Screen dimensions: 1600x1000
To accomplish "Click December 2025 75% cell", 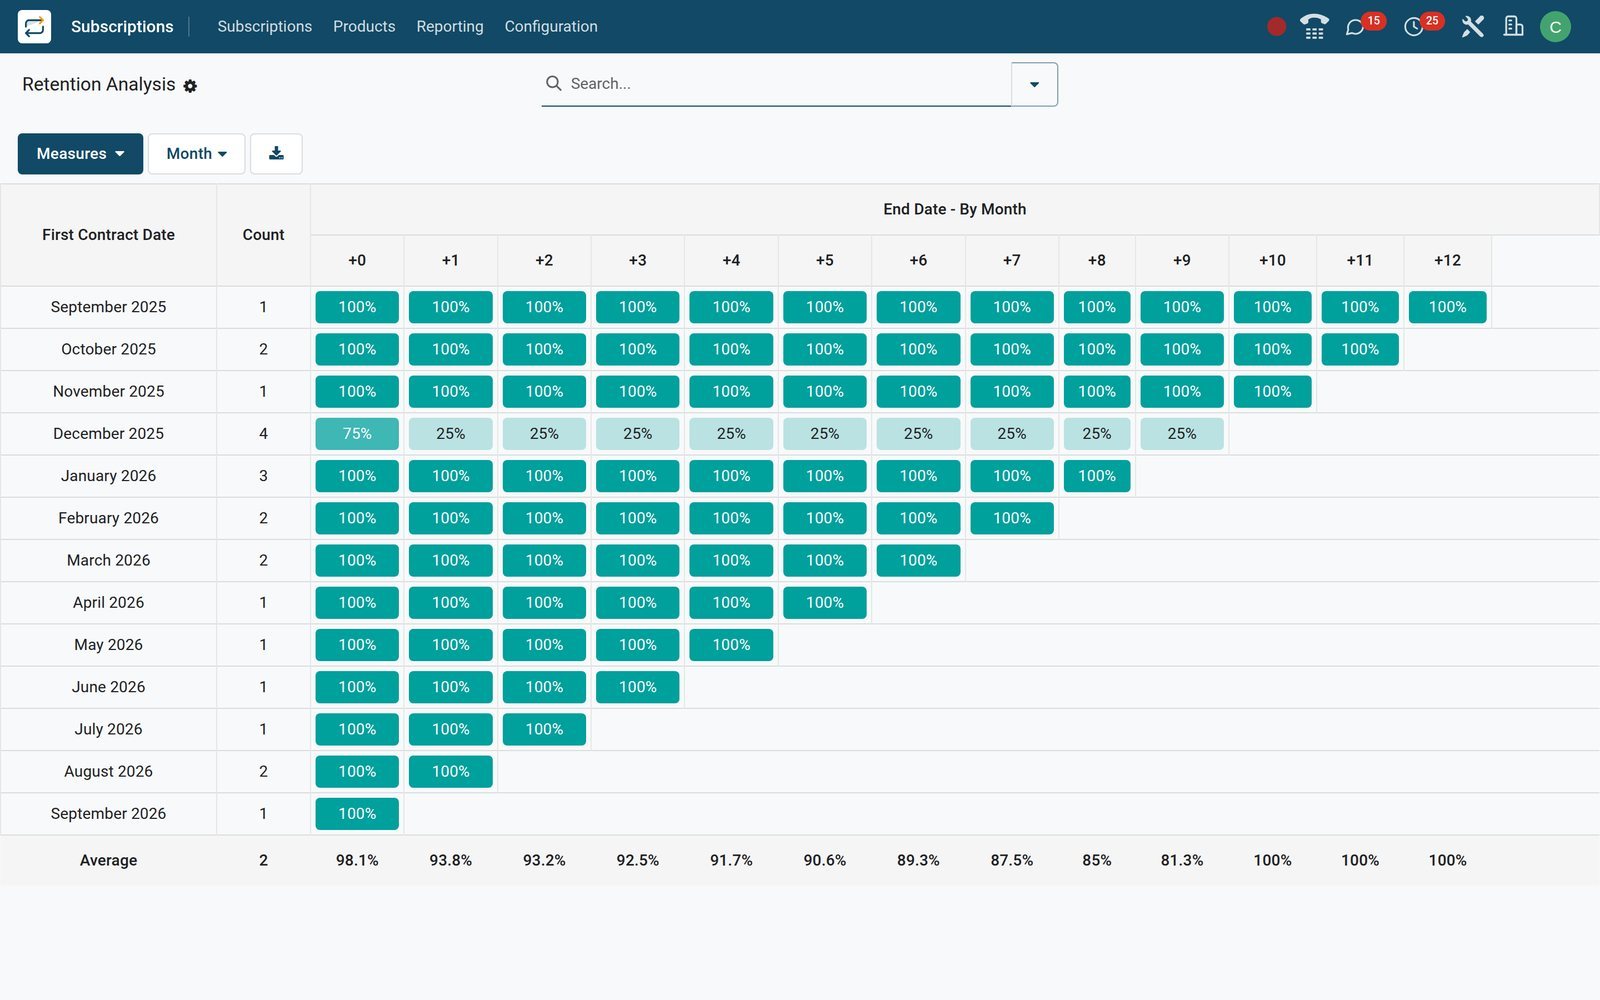I will pyautogui.click(x=357, y=434).
